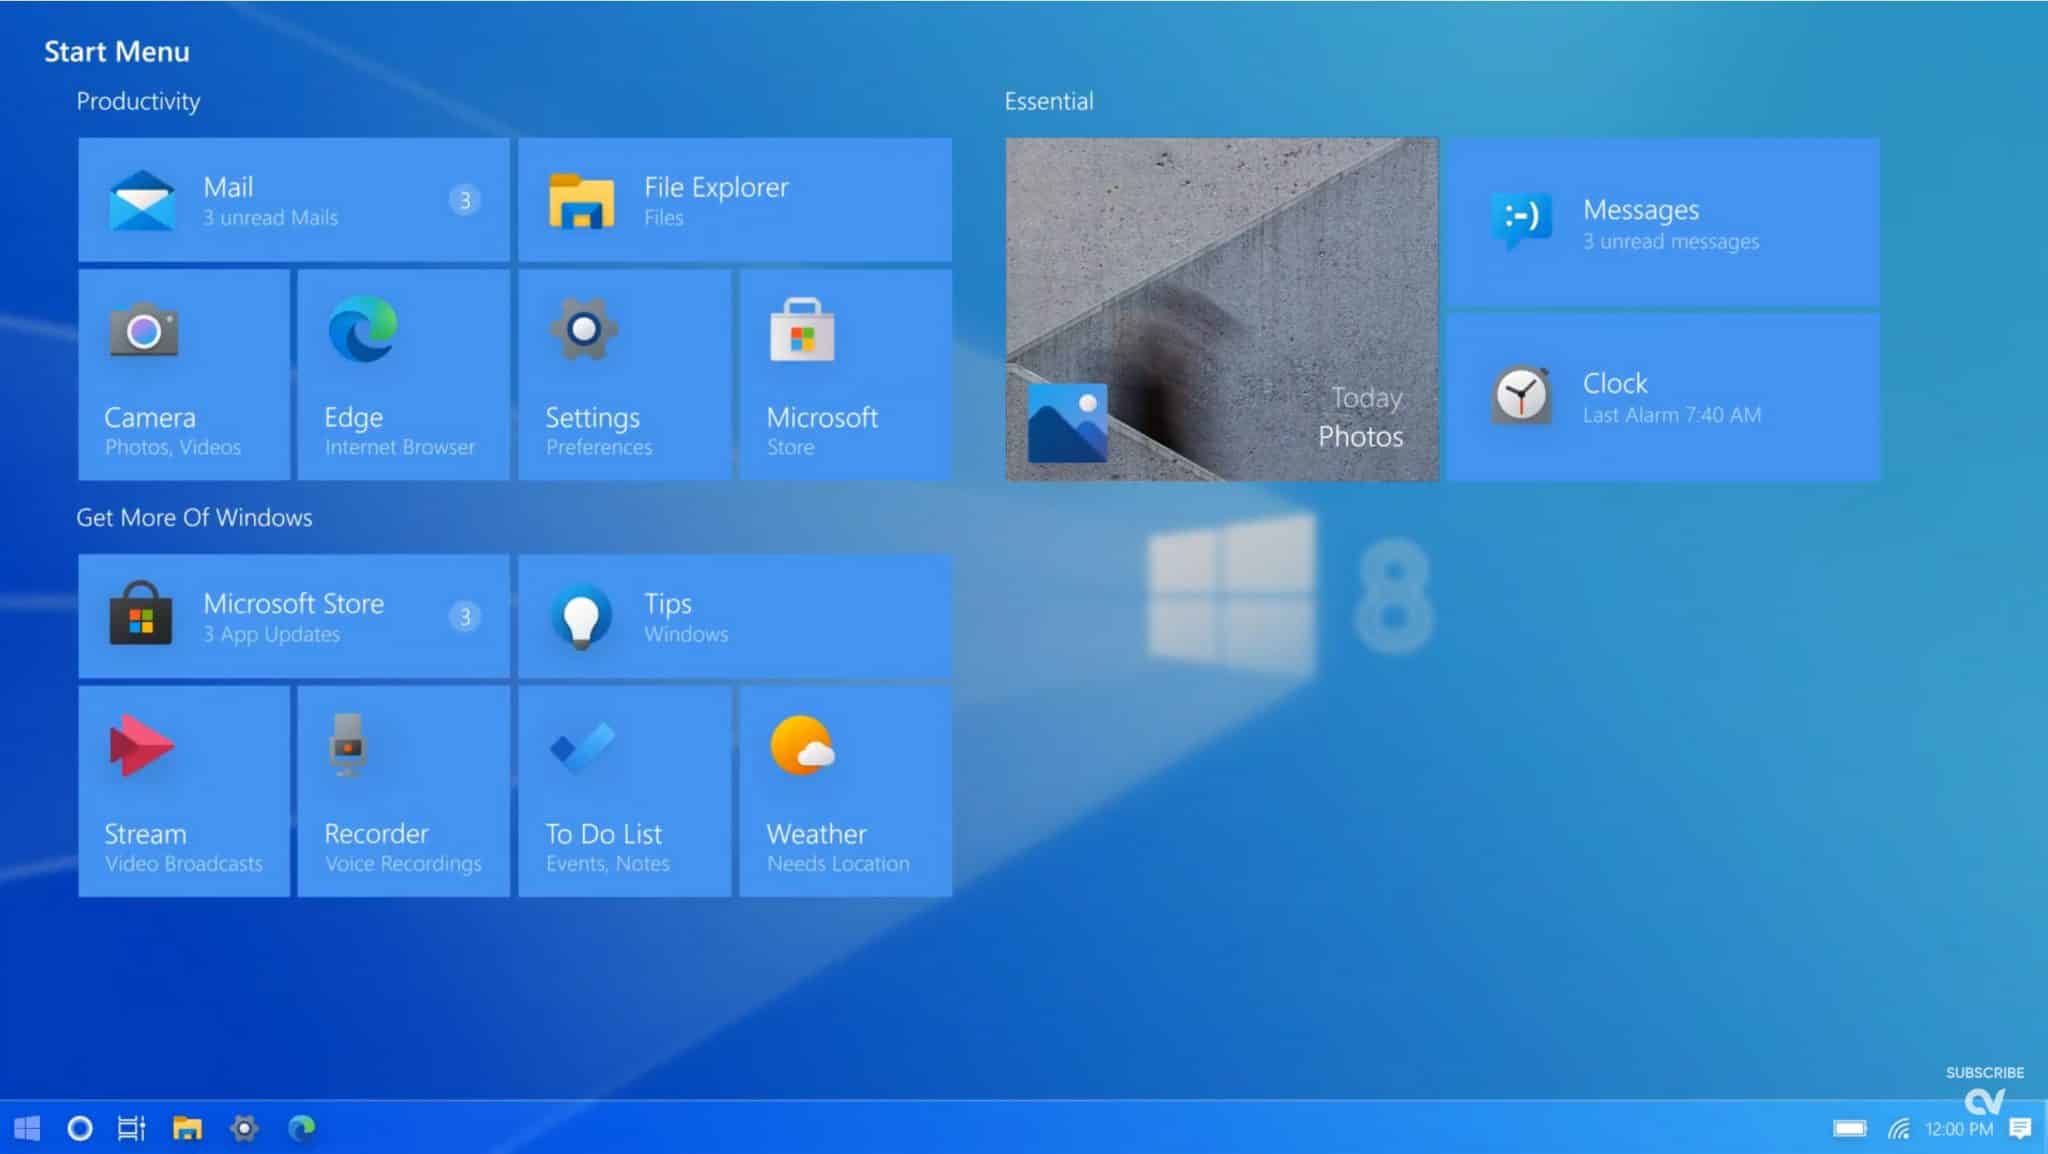Open the Wi-Fi network tray icon
This screenshot has height=1154, width=2048.
(1898, 1129)
